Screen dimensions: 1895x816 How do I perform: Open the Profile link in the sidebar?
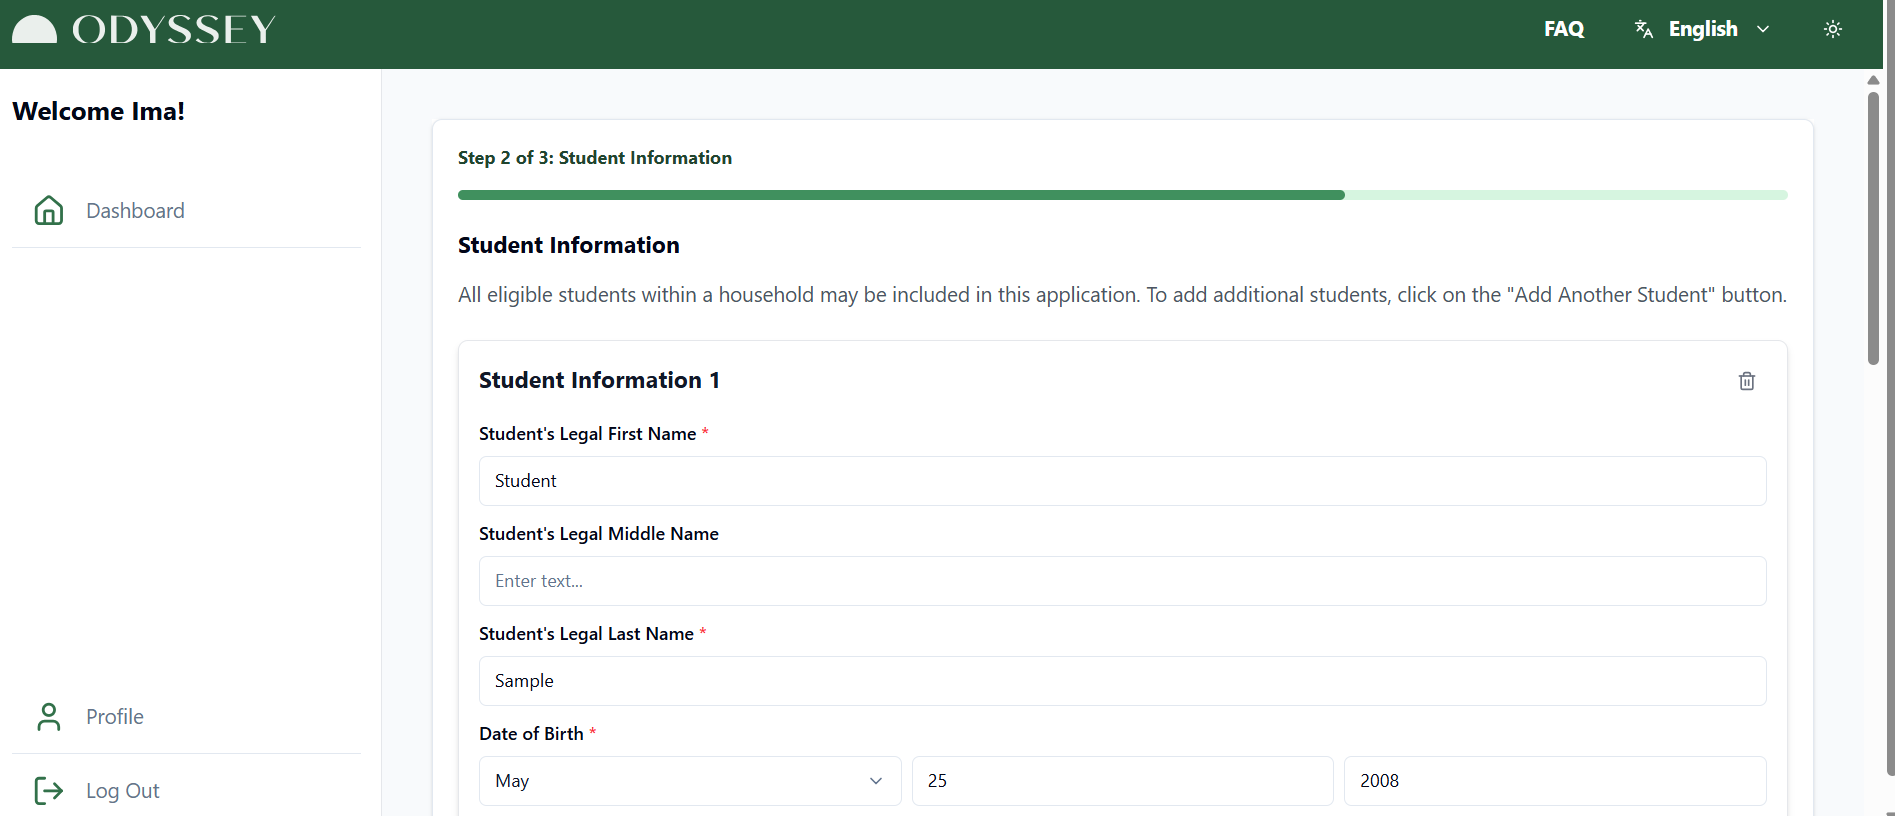pyautogui.click(x=115, y=717)
